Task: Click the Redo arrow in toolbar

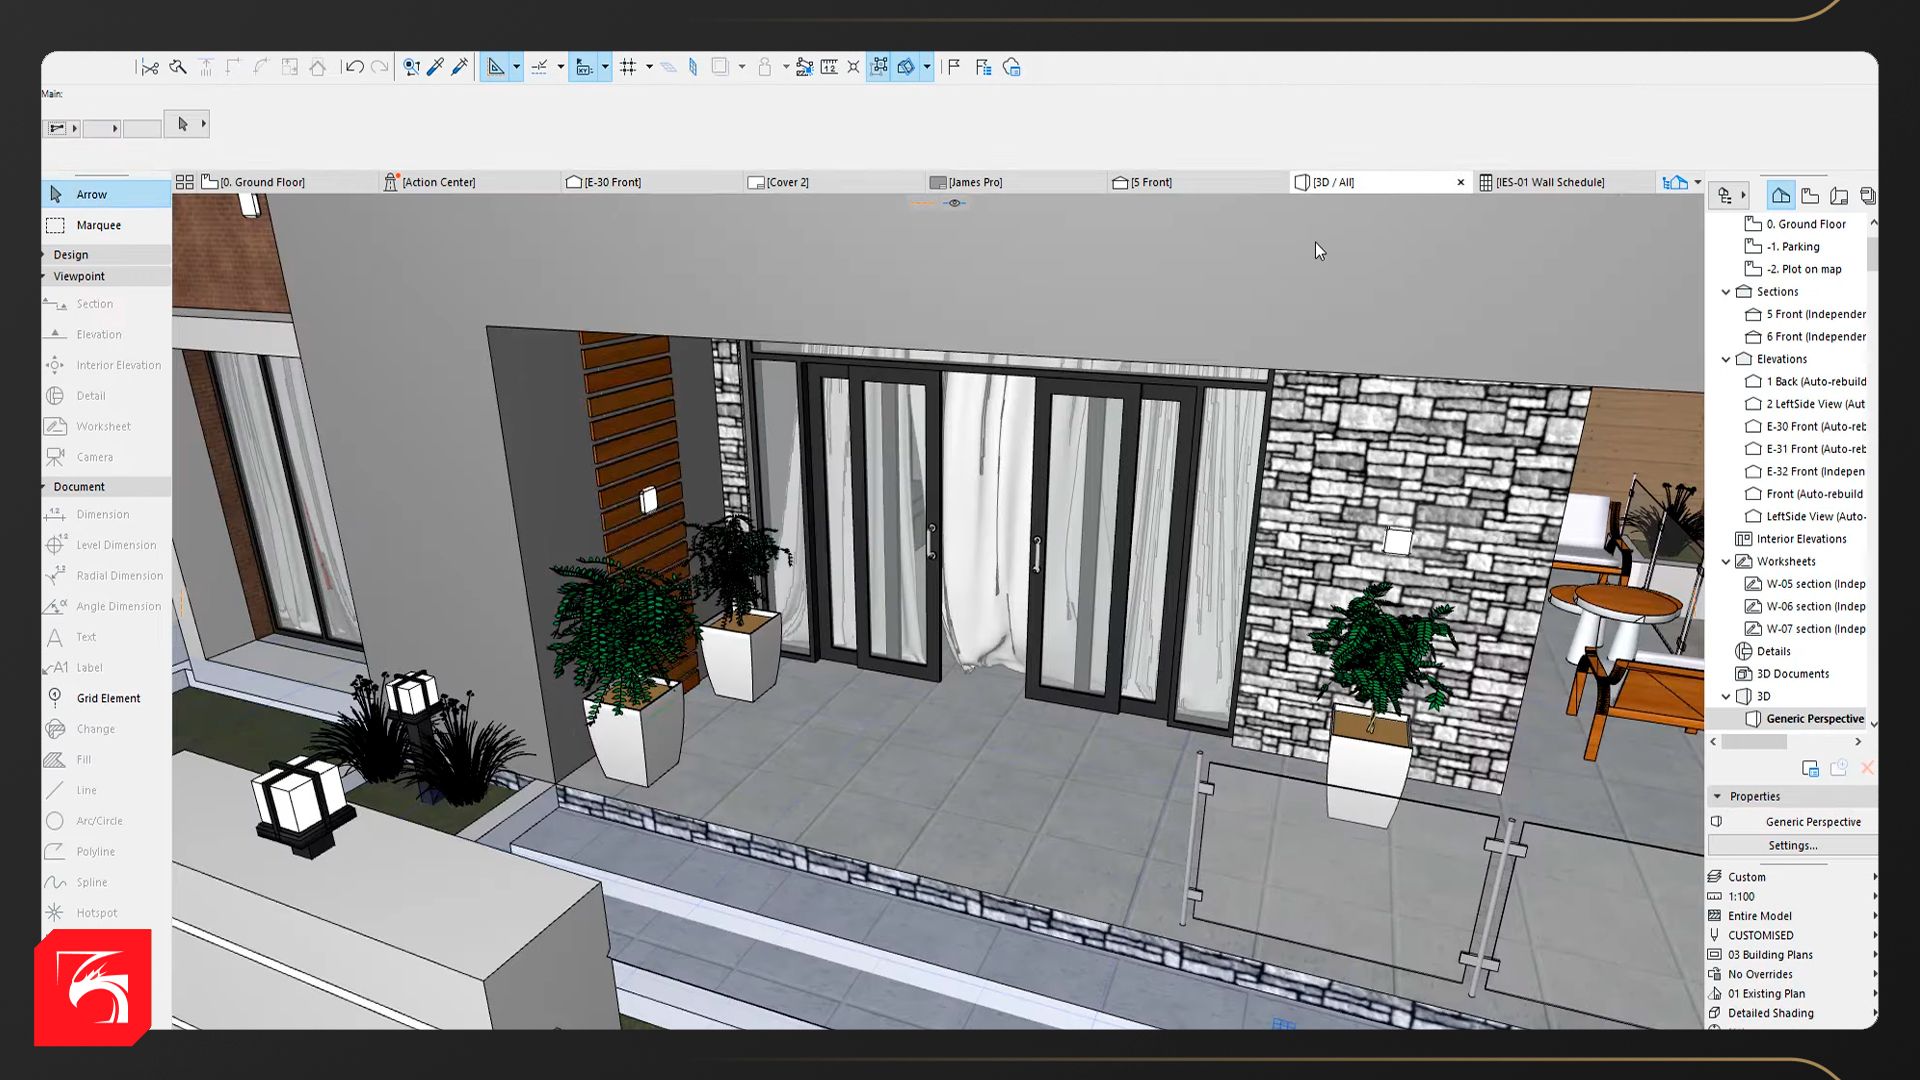Action: coord(379,67)
